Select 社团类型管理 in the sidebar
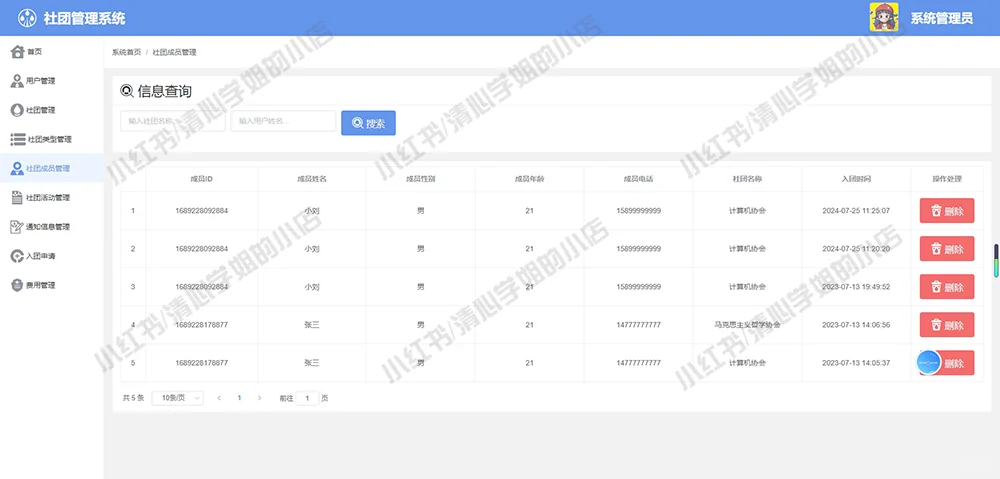 [x=52, y=140]
